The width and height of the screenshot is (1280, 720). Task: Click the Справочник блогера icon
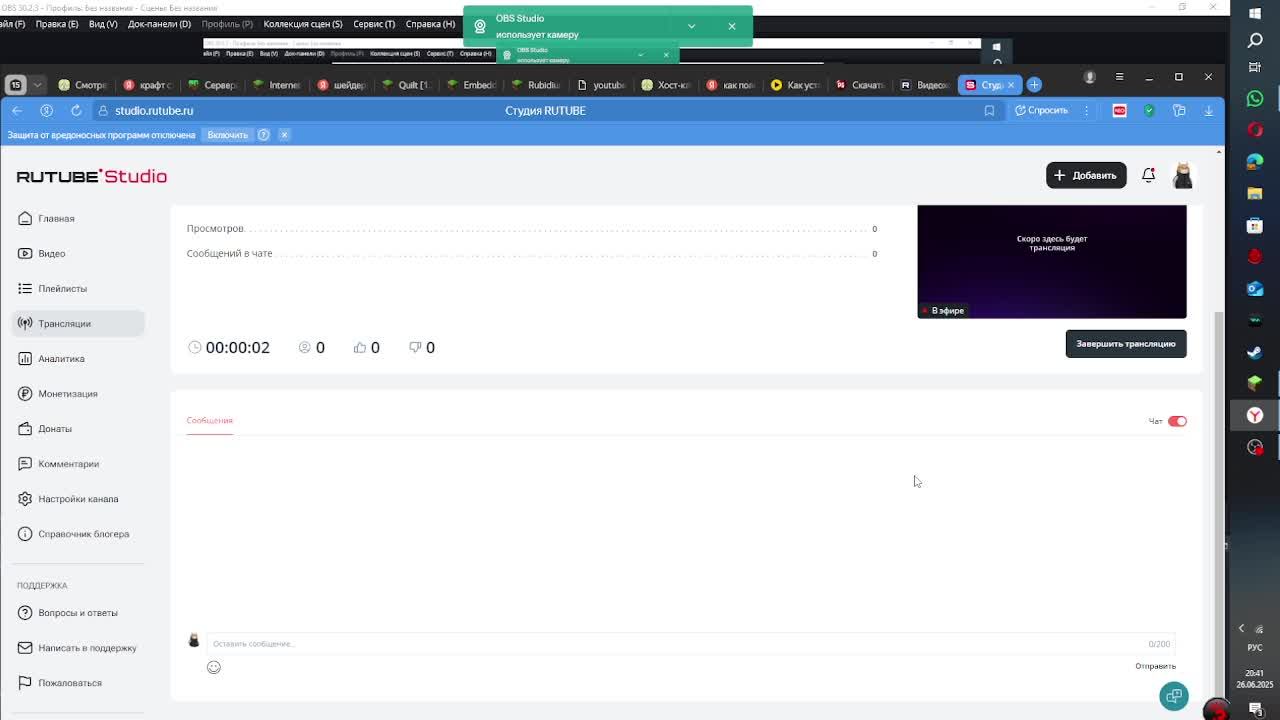click(25, 533)
